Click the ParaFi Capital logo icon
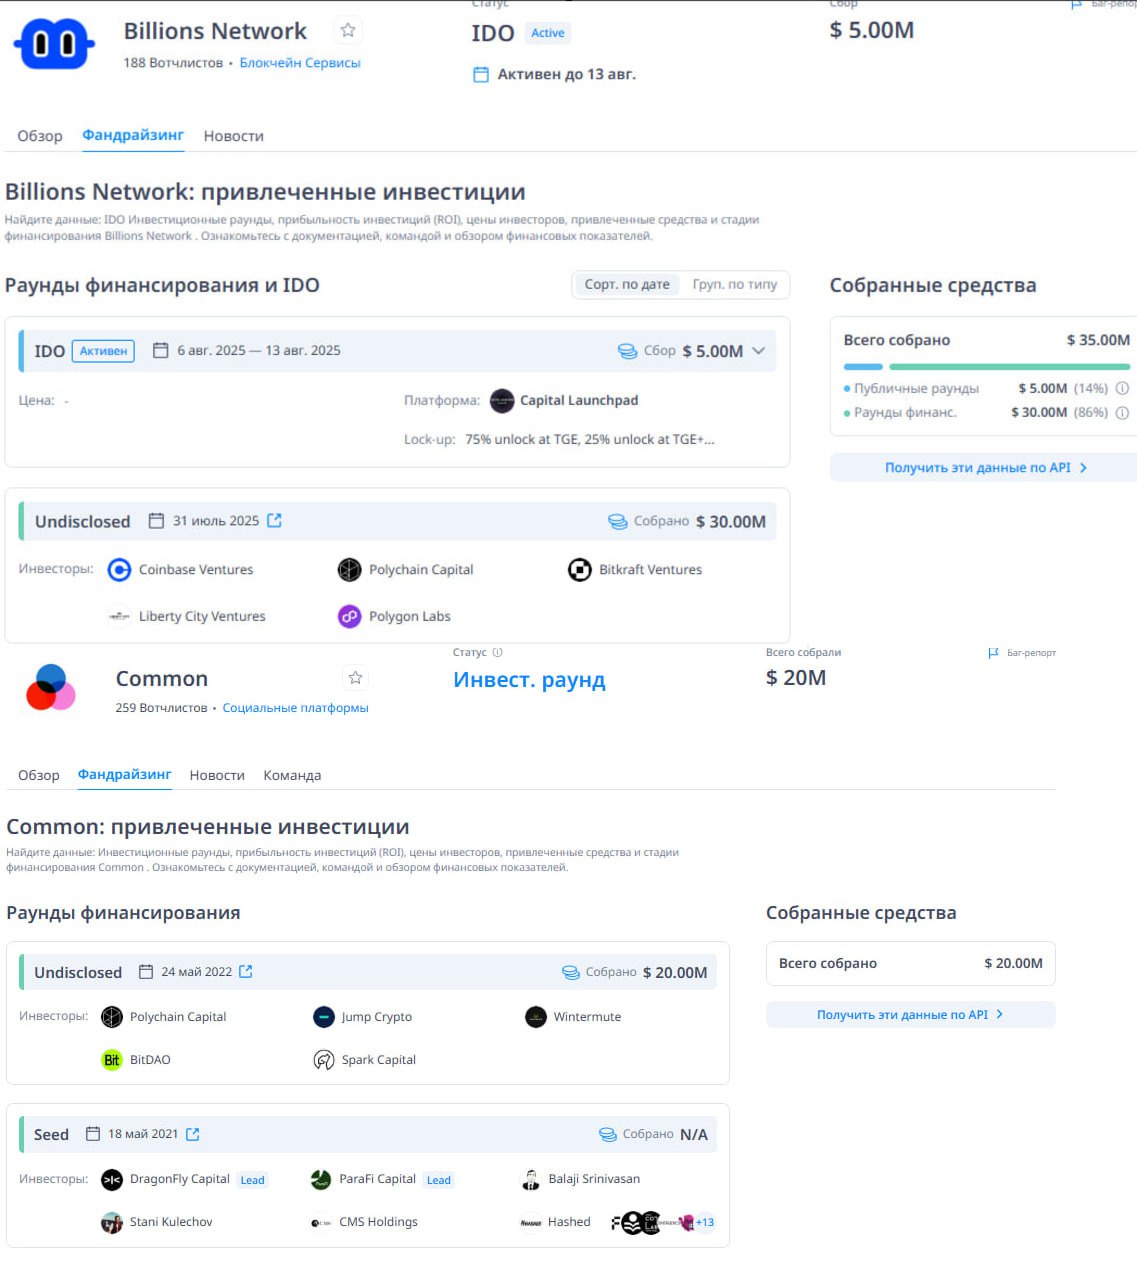 pyautogui.click(x=321, y=1180)
